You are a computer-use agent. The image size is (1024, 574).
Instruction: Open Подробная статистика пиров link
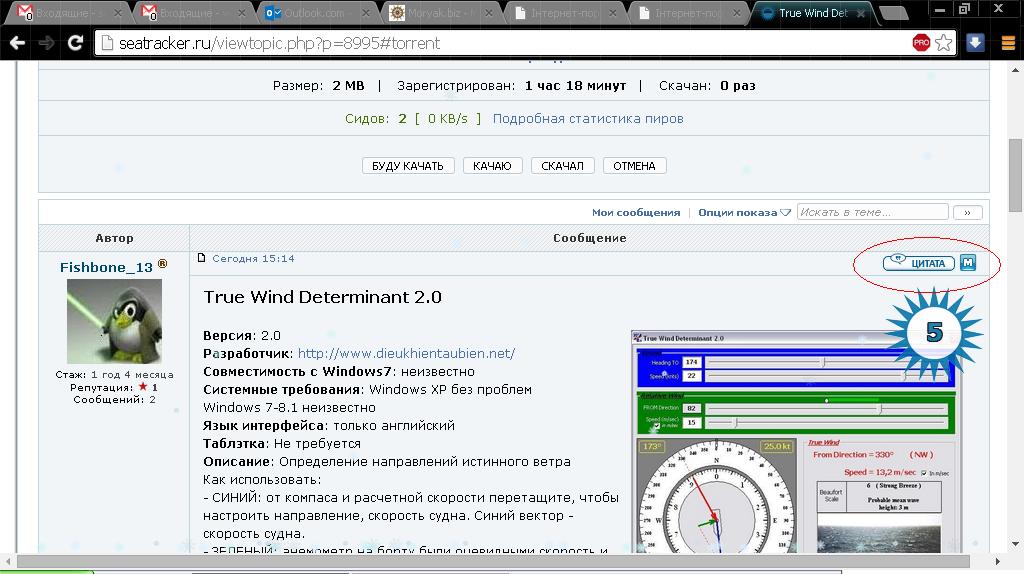tap(588, 118)
